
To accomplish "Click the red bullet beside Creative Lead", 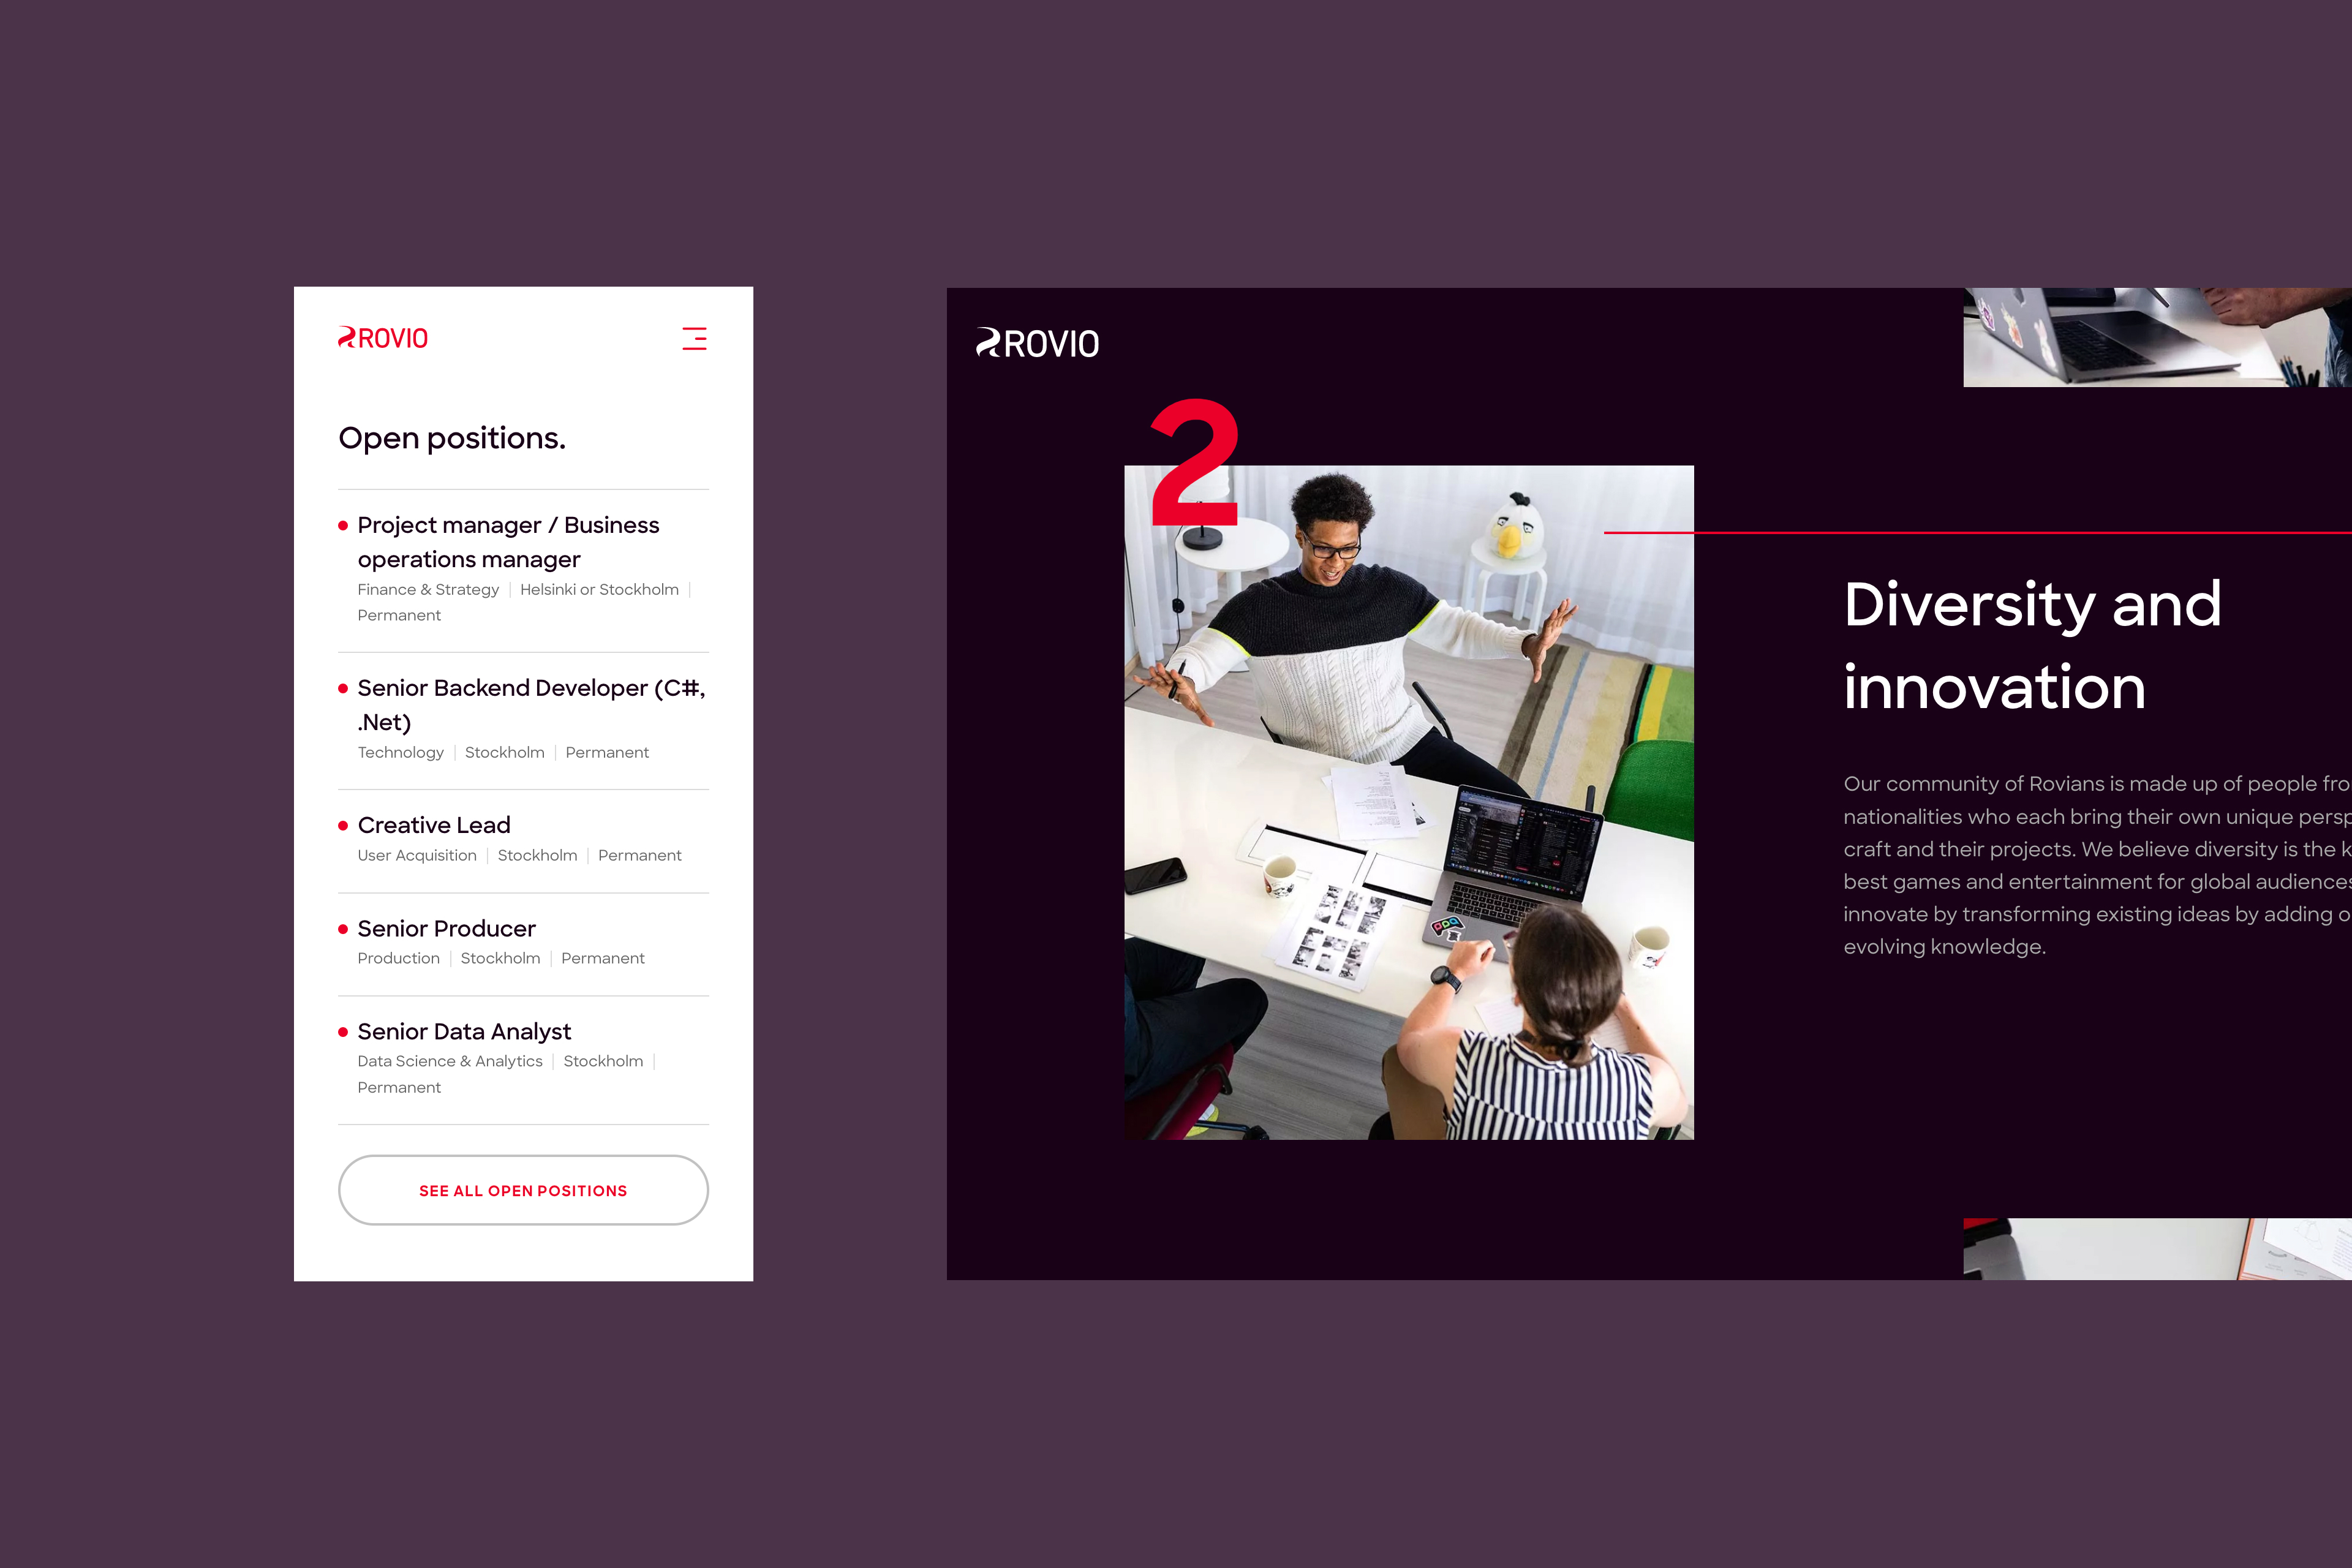I will pos(343,826).
